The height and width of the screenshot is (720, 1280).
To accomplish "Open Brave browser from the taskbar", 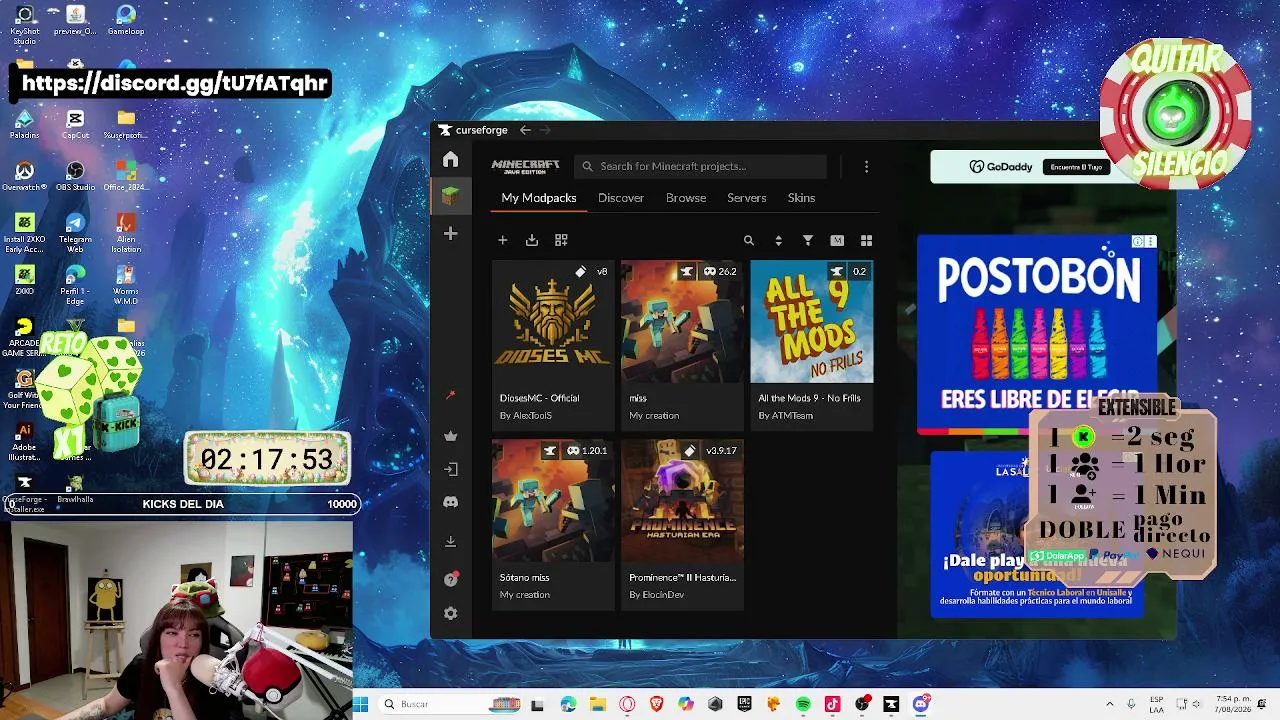I will 656,704.
